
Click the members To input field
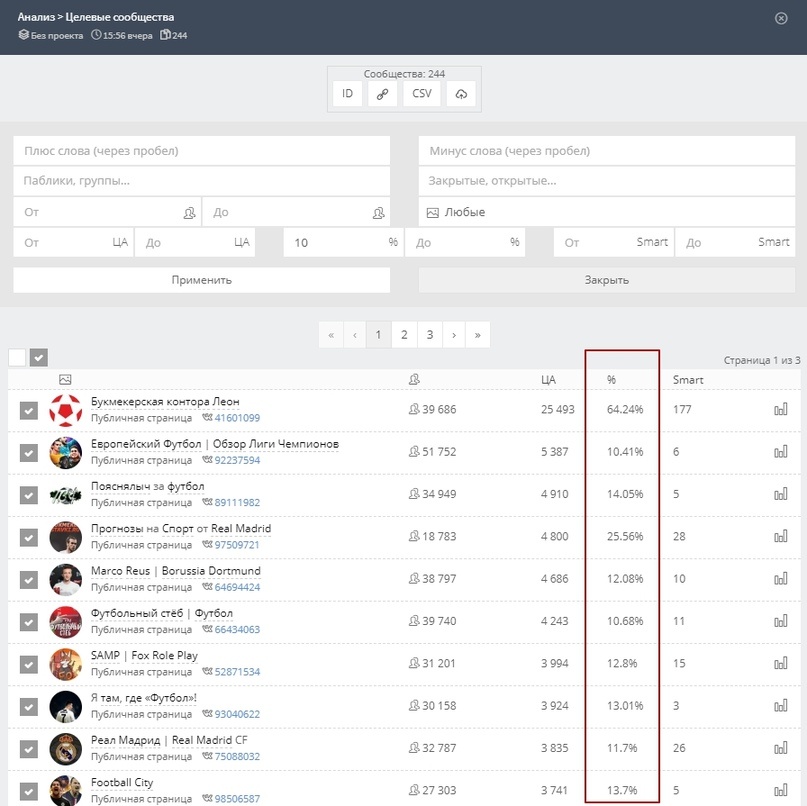(x=296, y=212)
